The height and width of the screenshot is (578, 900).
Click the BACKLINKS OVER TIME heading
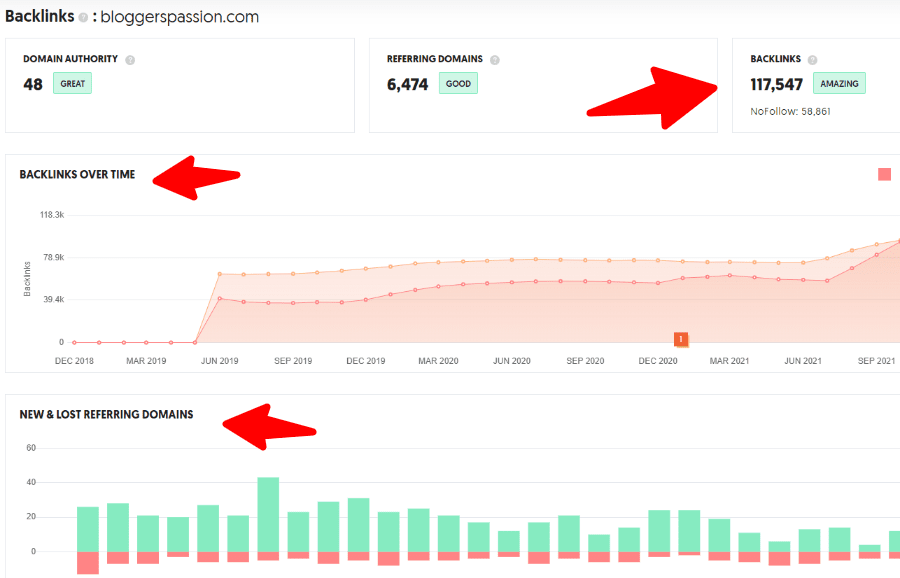coord(77,174)
